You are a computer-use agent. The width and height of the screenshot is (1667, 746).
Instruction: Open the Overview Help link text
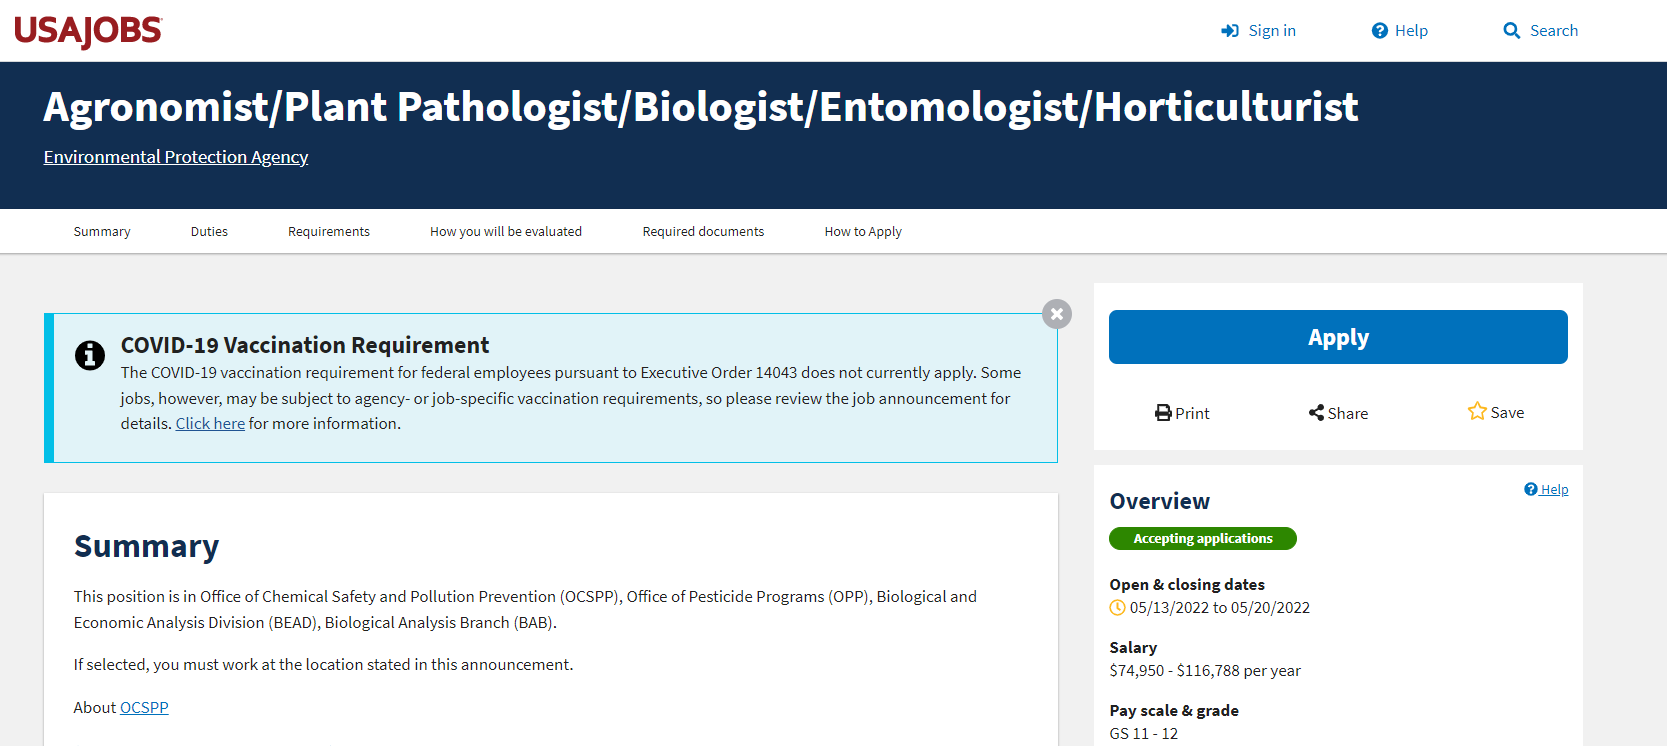1554,489
